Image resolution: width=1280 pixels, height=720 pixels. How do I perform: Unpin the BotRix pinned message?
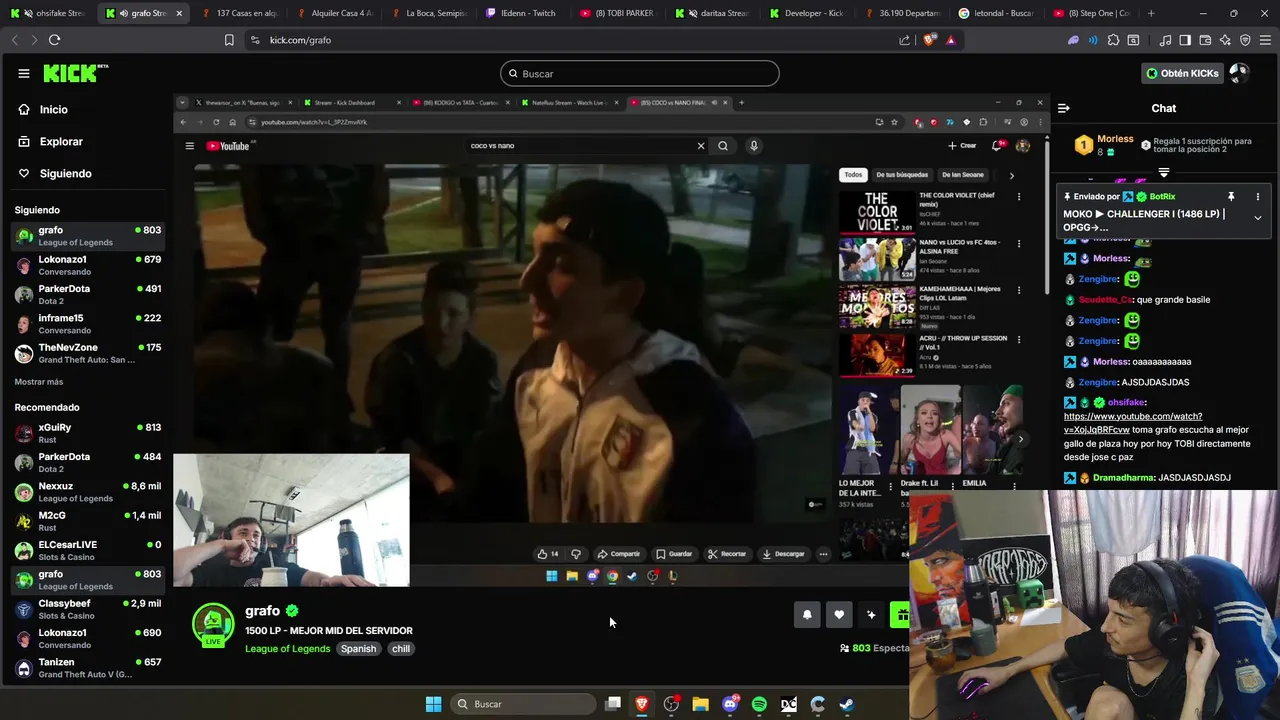(x=1231, y=197)
